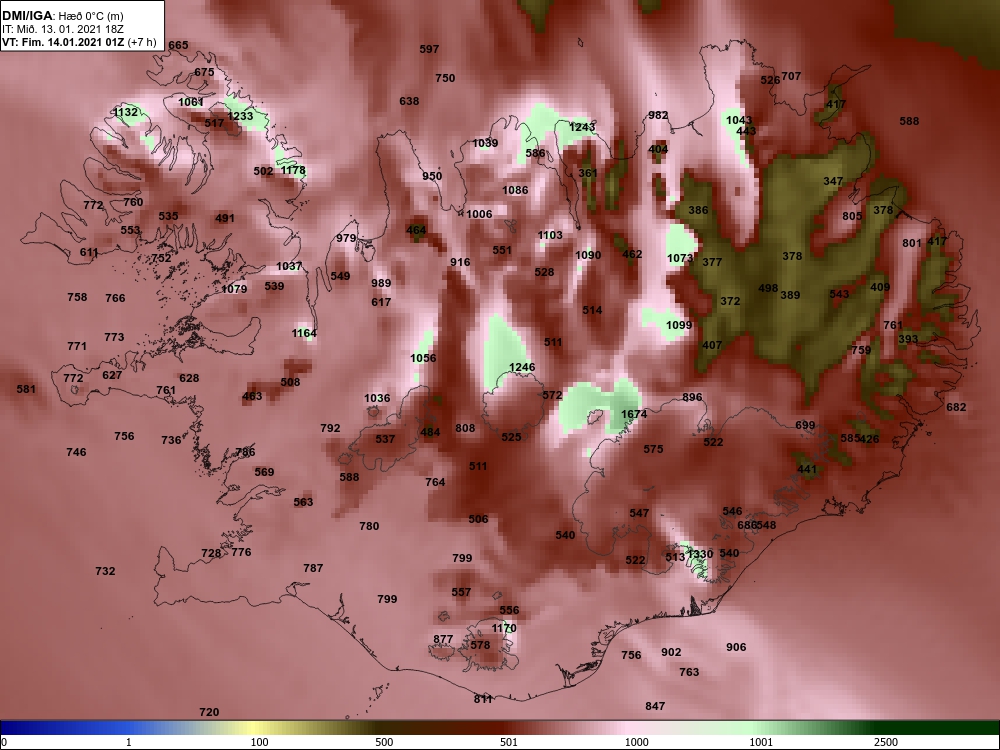
Task: Click the map value 1330
Action: point(700,554)
